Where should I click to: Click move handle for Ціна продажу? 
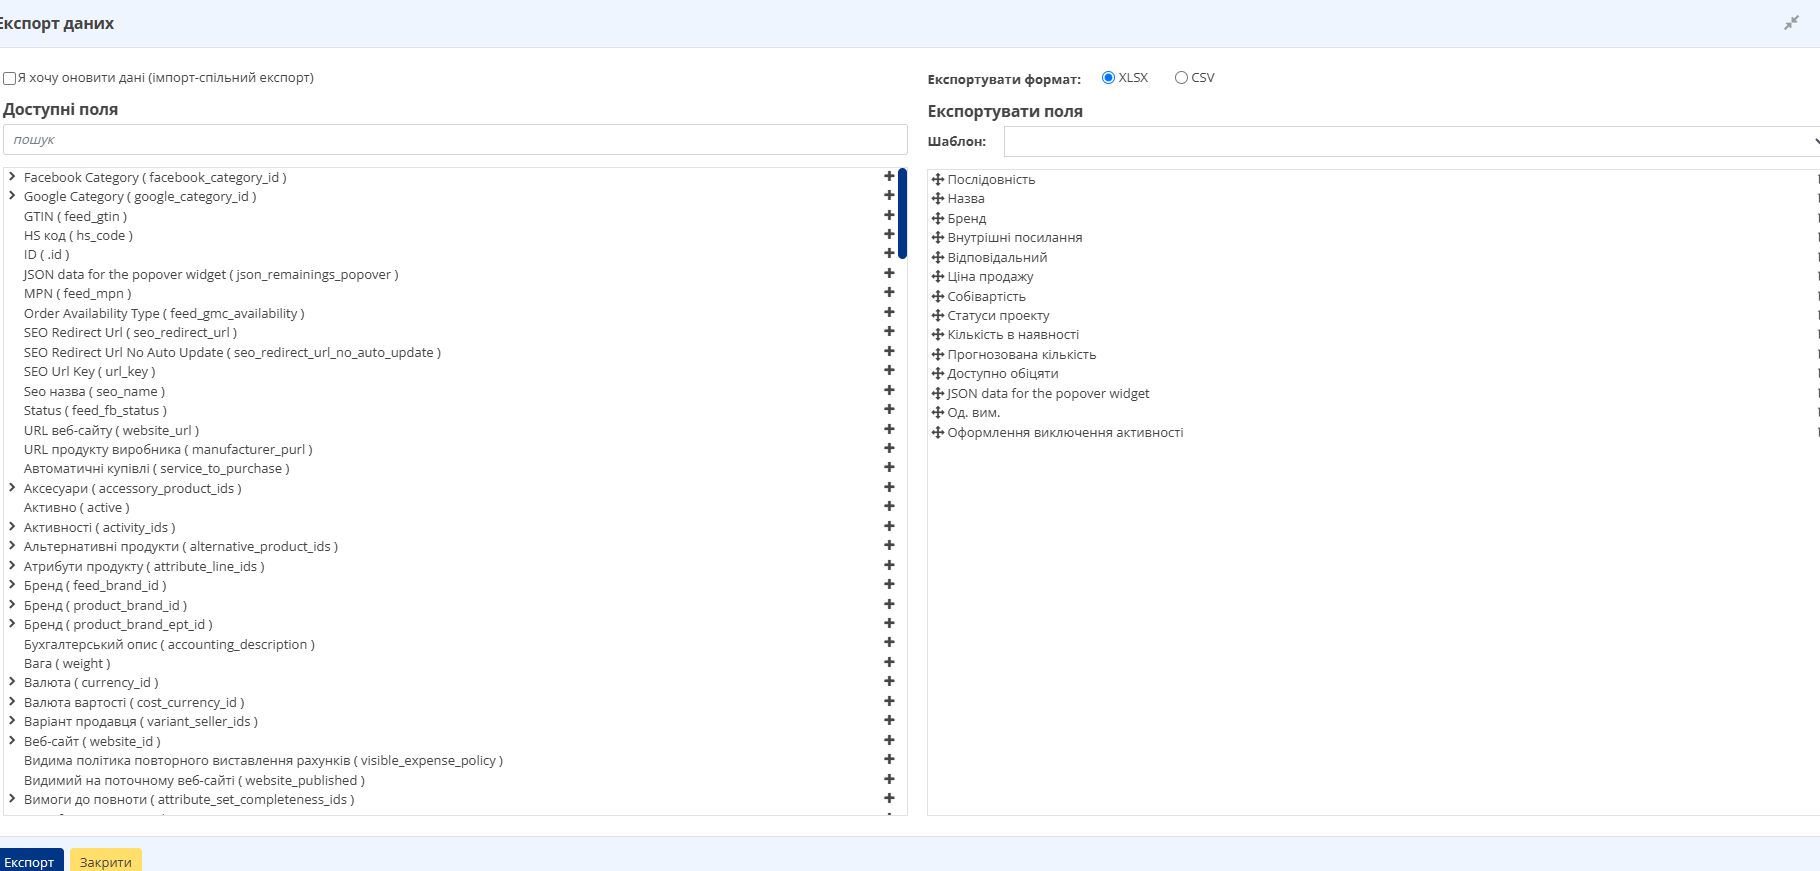click(938, 277)
